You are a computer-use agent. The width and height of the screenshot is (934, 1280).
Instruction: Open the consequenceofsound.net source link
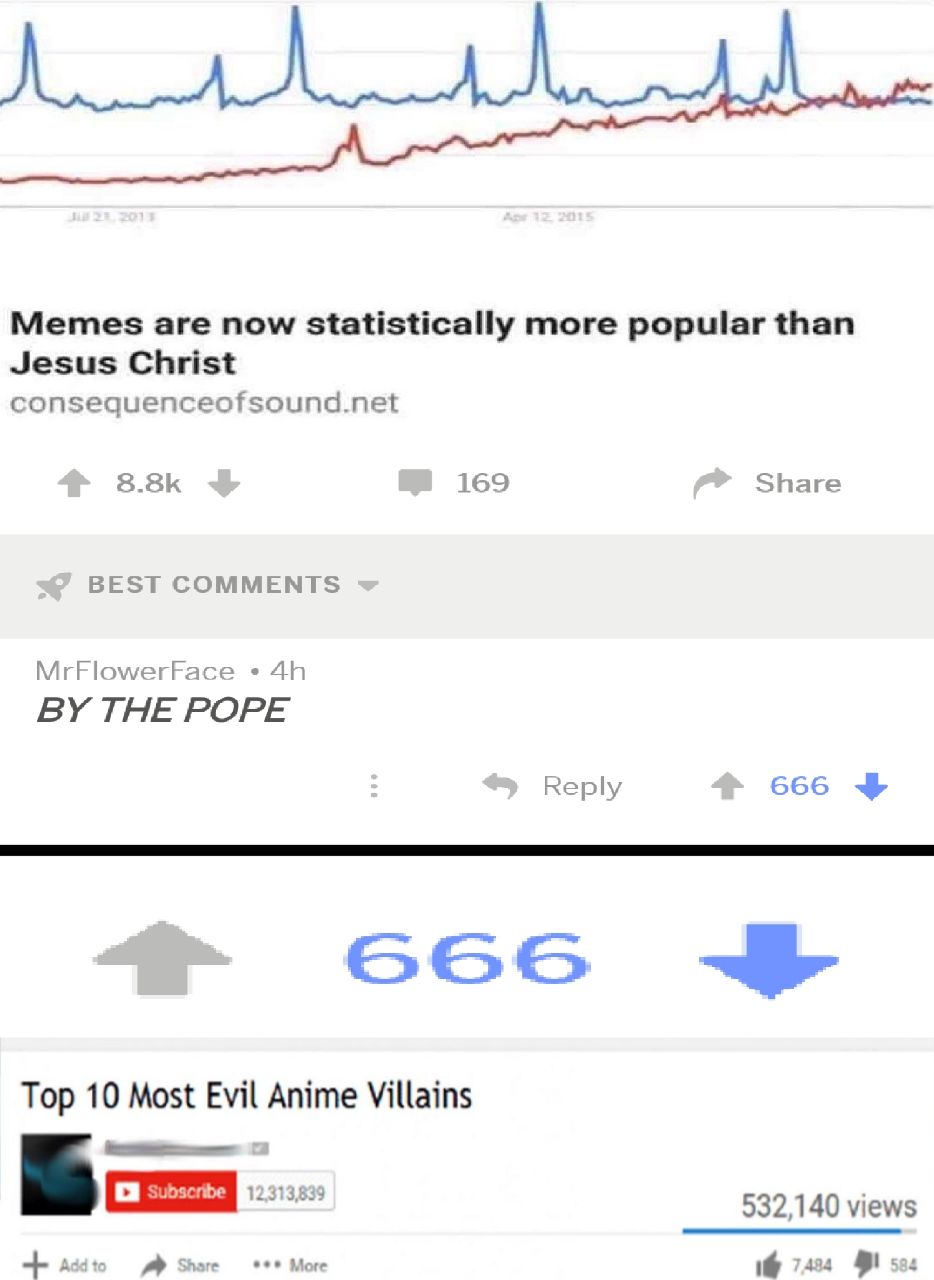(204, 403)
